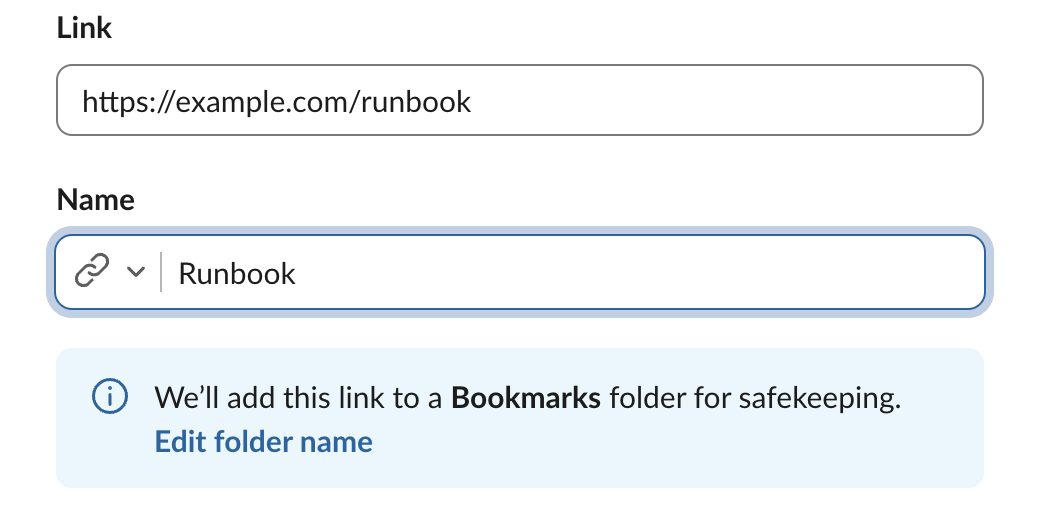The height and width of the screenshot is (520, 1040).
Task: Open the icon picker chevron dropdown
Action: coord(135,271)
